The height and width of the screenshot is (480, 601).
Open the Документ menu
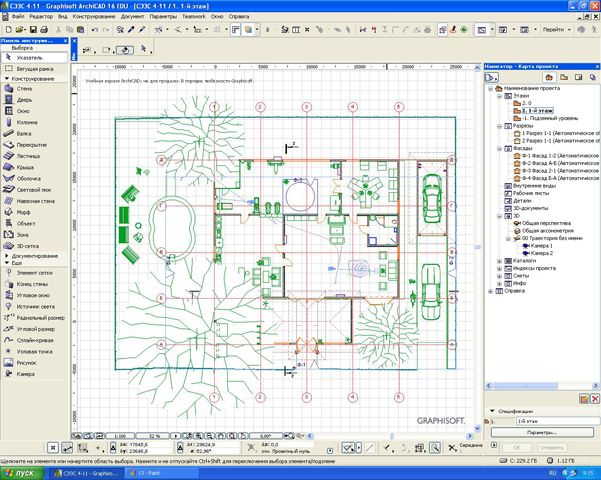pos(133,16)
